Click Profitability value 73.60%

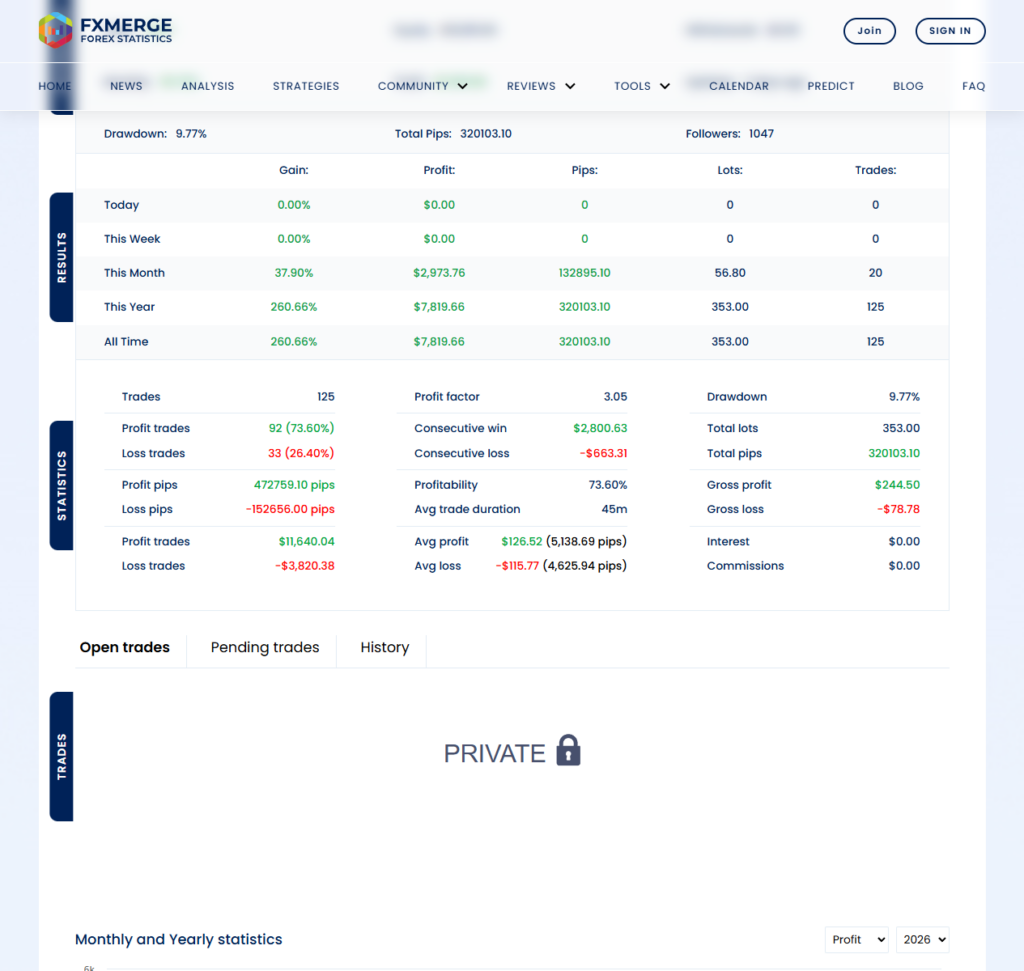pyautogui.click(x=607, y=485)
